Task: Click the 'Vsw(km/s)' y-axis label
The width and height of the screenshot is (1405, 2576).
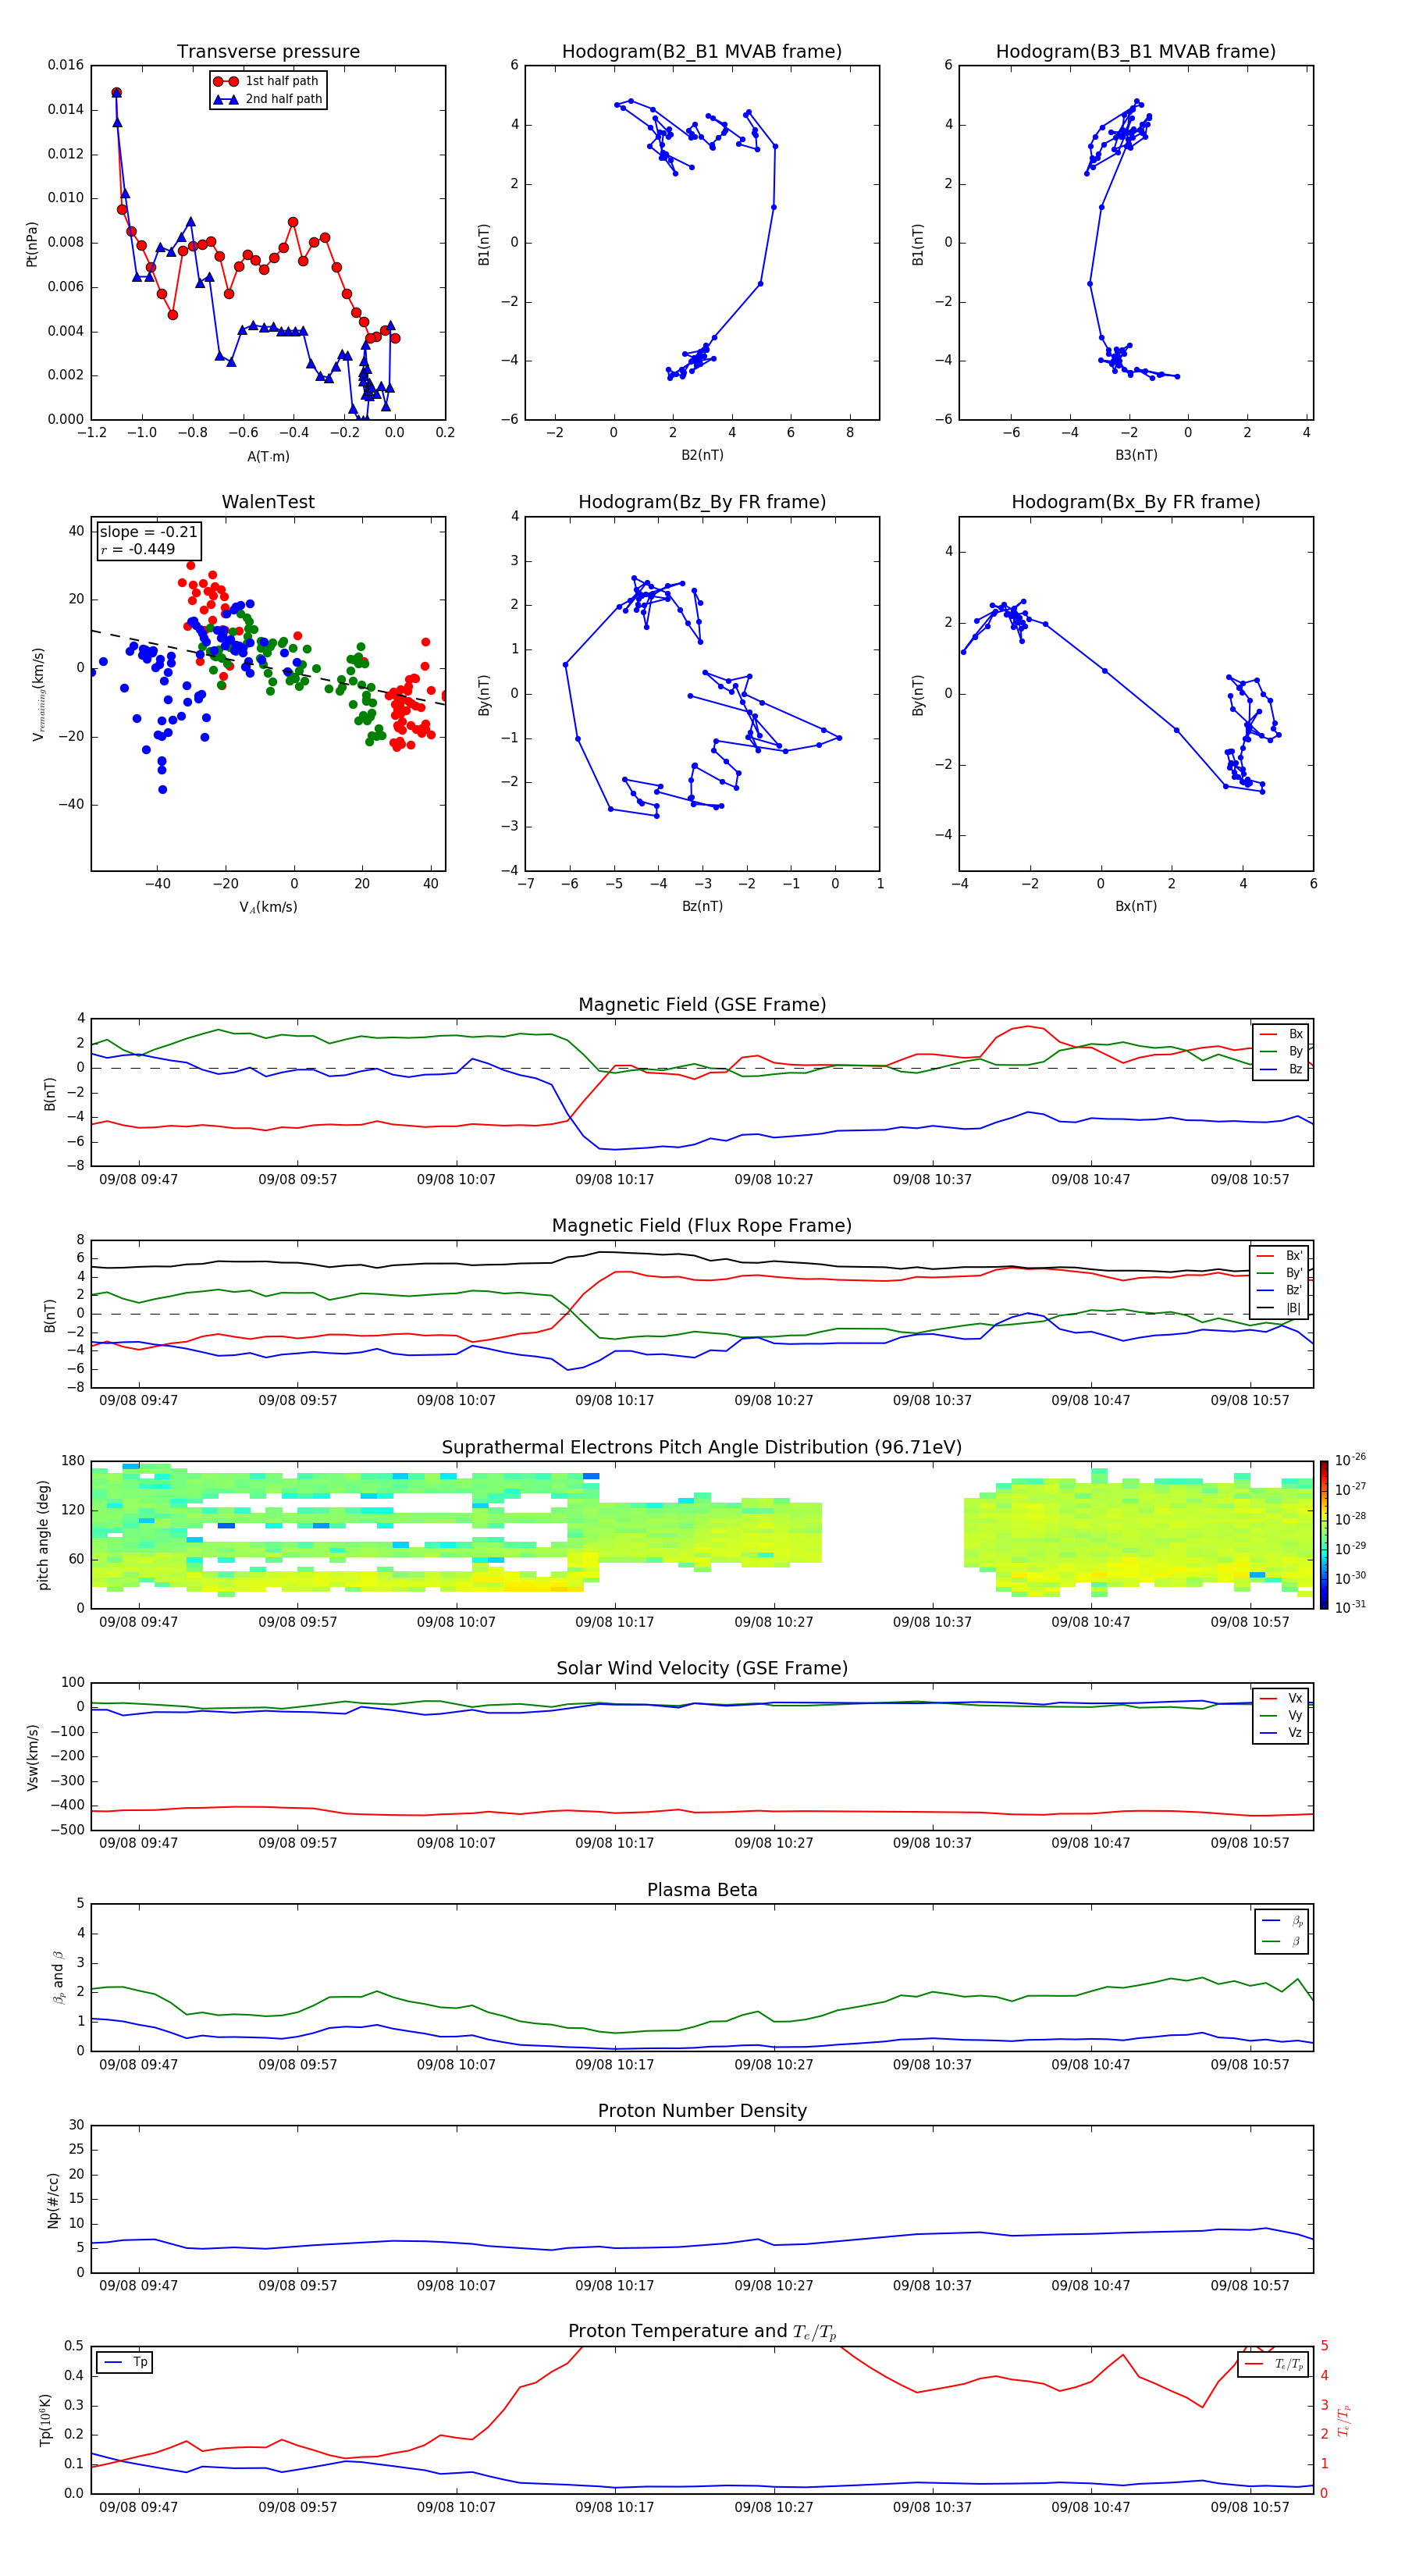Action: [x=33, y=1757]
